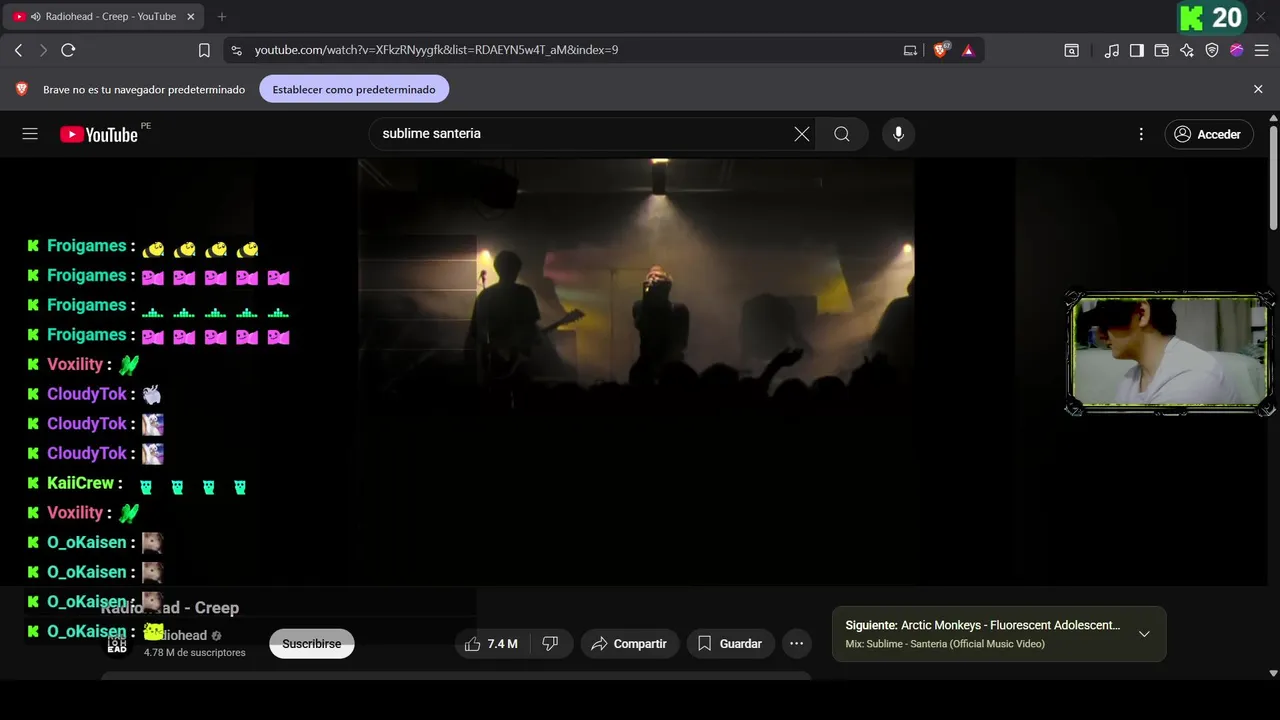Open the Brave Wallet icon

pyautogui.click(x=1161, y=50)
